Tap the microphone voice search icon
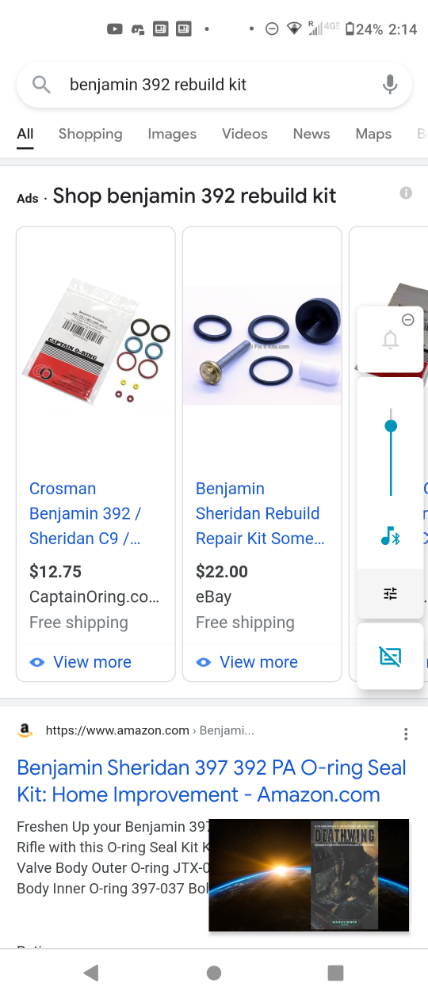428x998 pixels. coord(390,84)
